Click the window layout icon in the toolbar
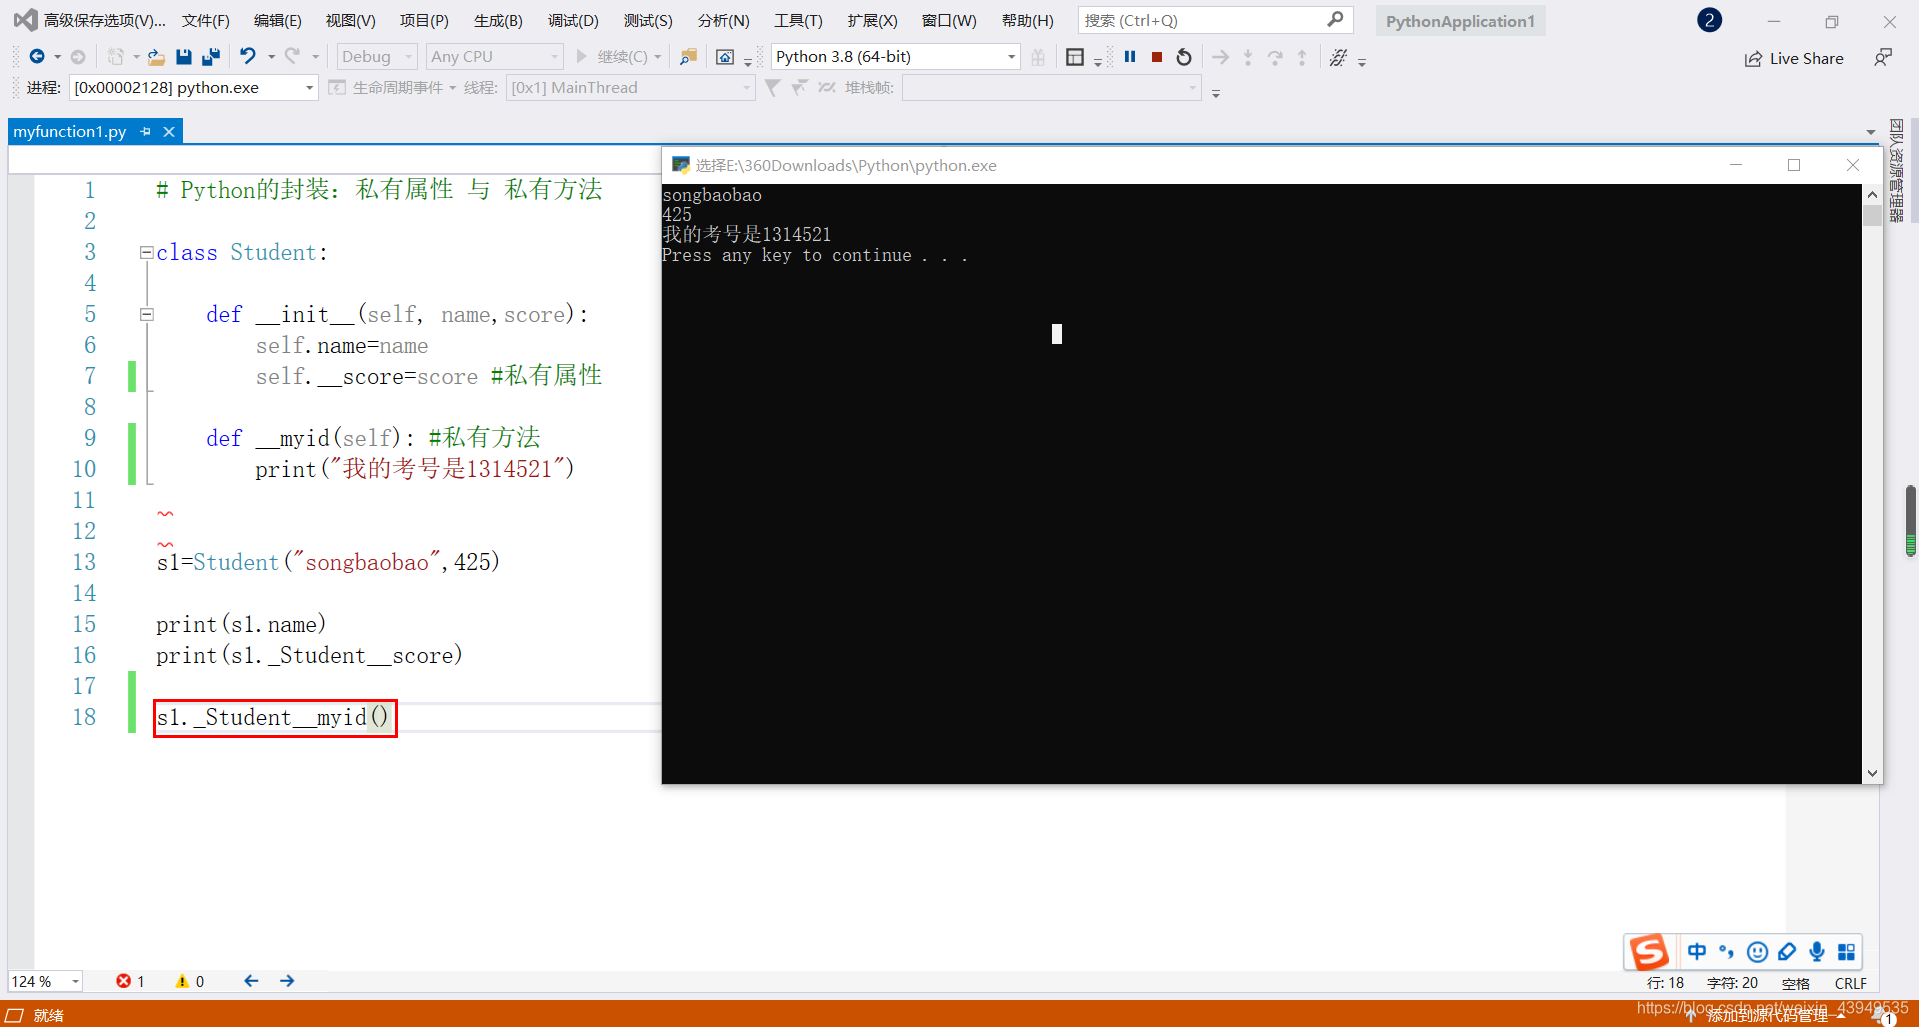The width and height of the screenshot is (1919, 1027). click(x=1075, y=57)
